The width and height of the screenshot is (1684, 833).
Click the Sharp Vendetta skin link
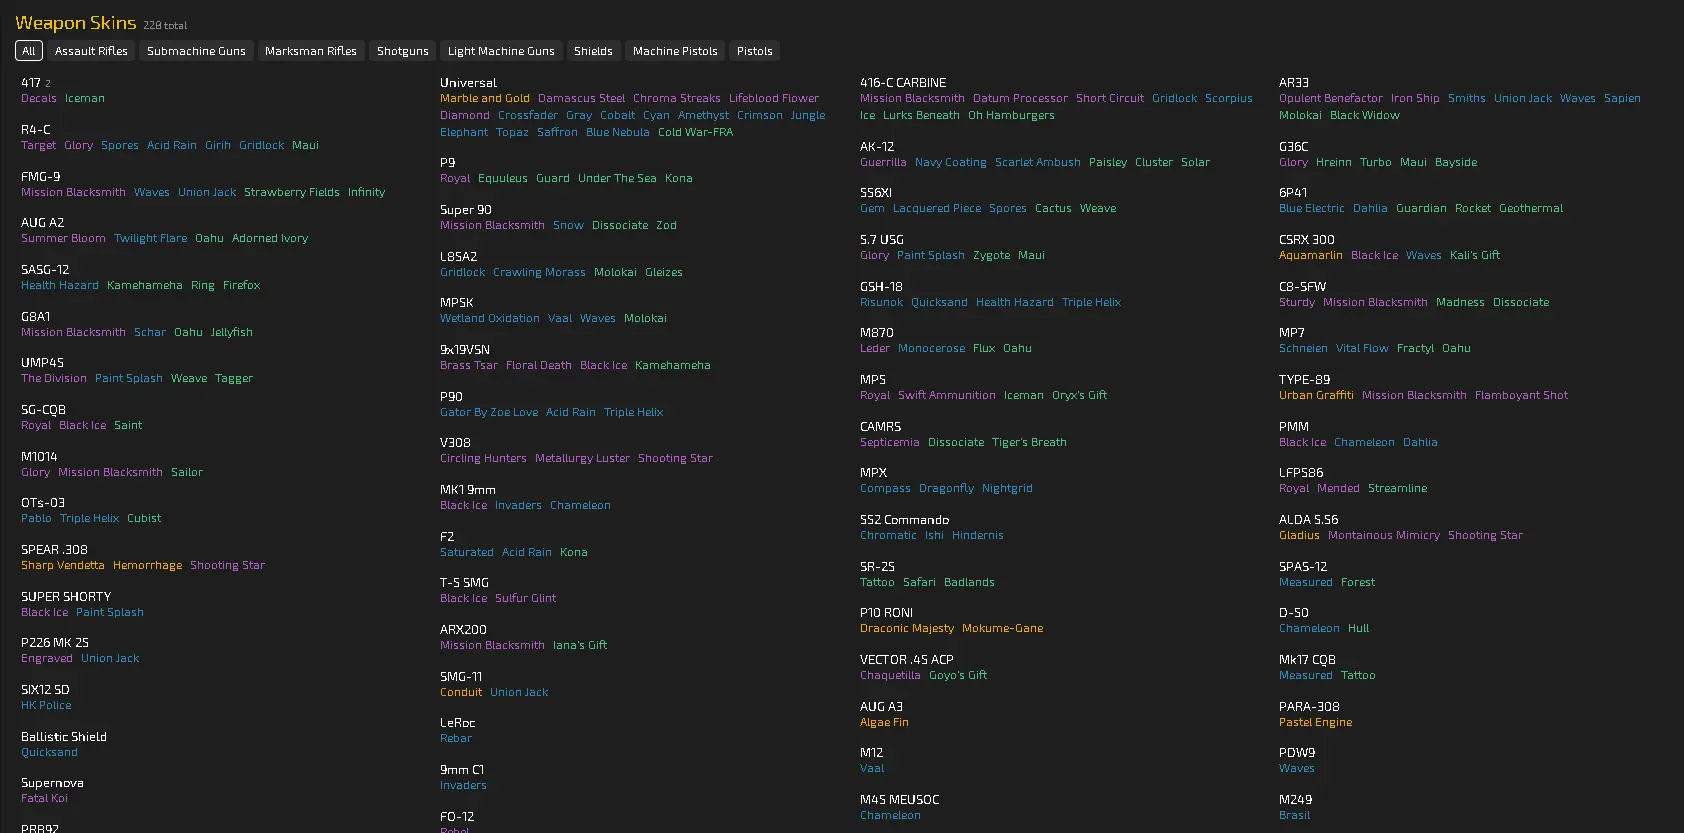[x=63, y=566]
